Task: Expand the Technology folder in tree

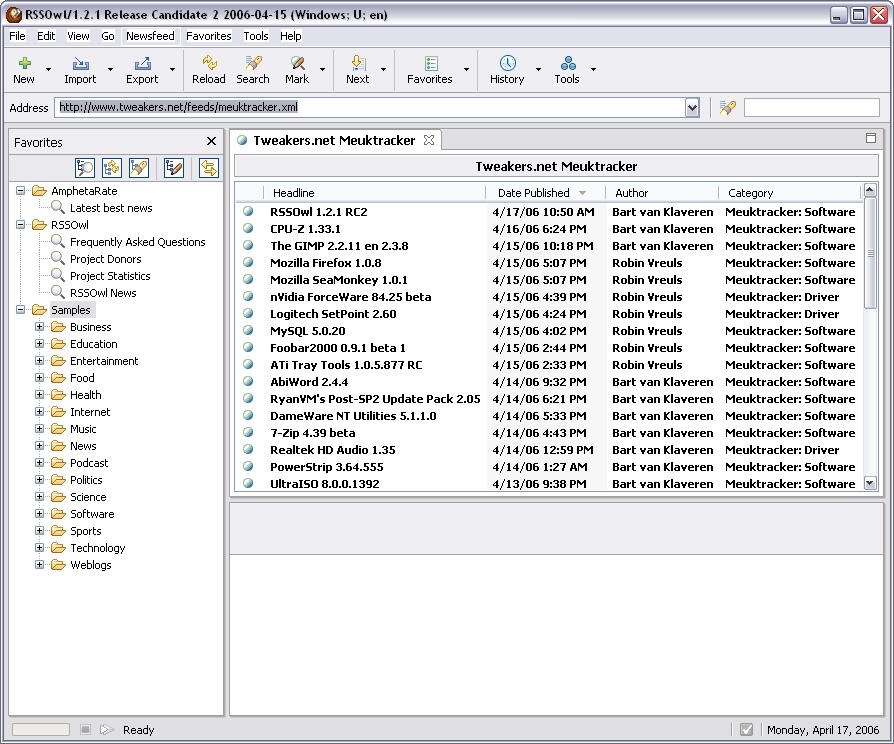Action: point(40,548)
